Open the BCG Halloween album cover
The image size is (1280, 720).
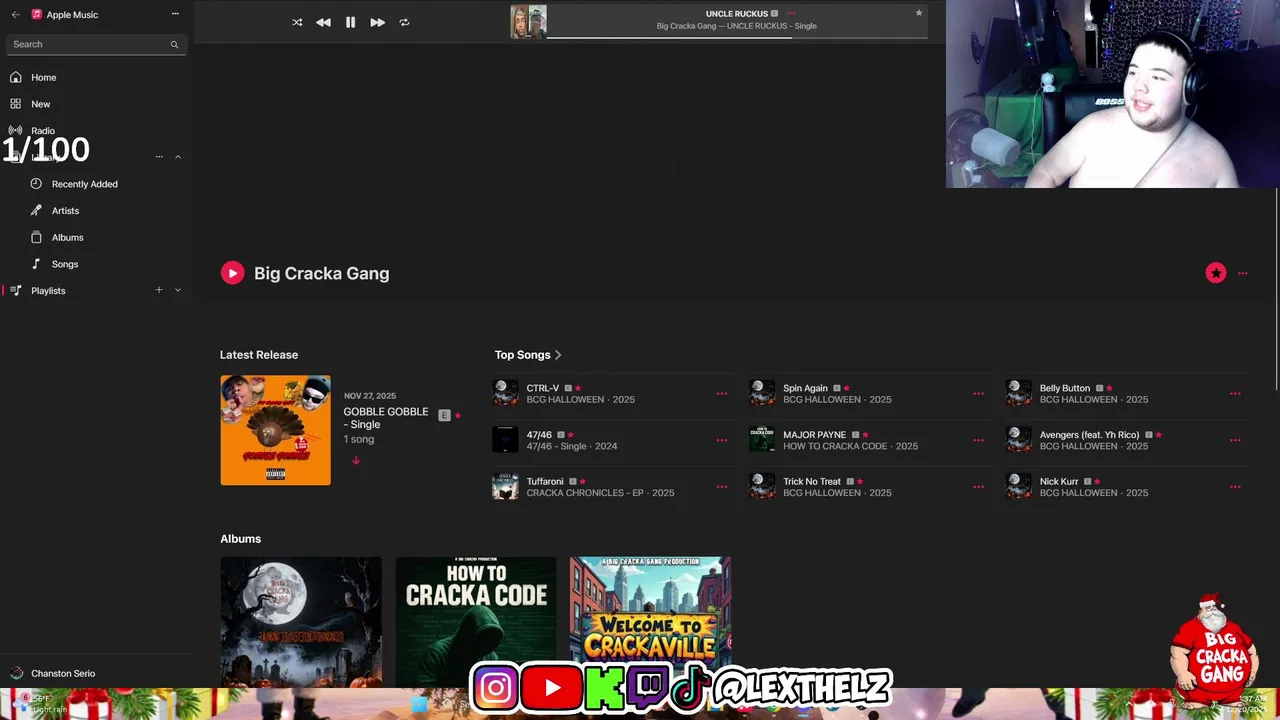[x=301, y=622]
